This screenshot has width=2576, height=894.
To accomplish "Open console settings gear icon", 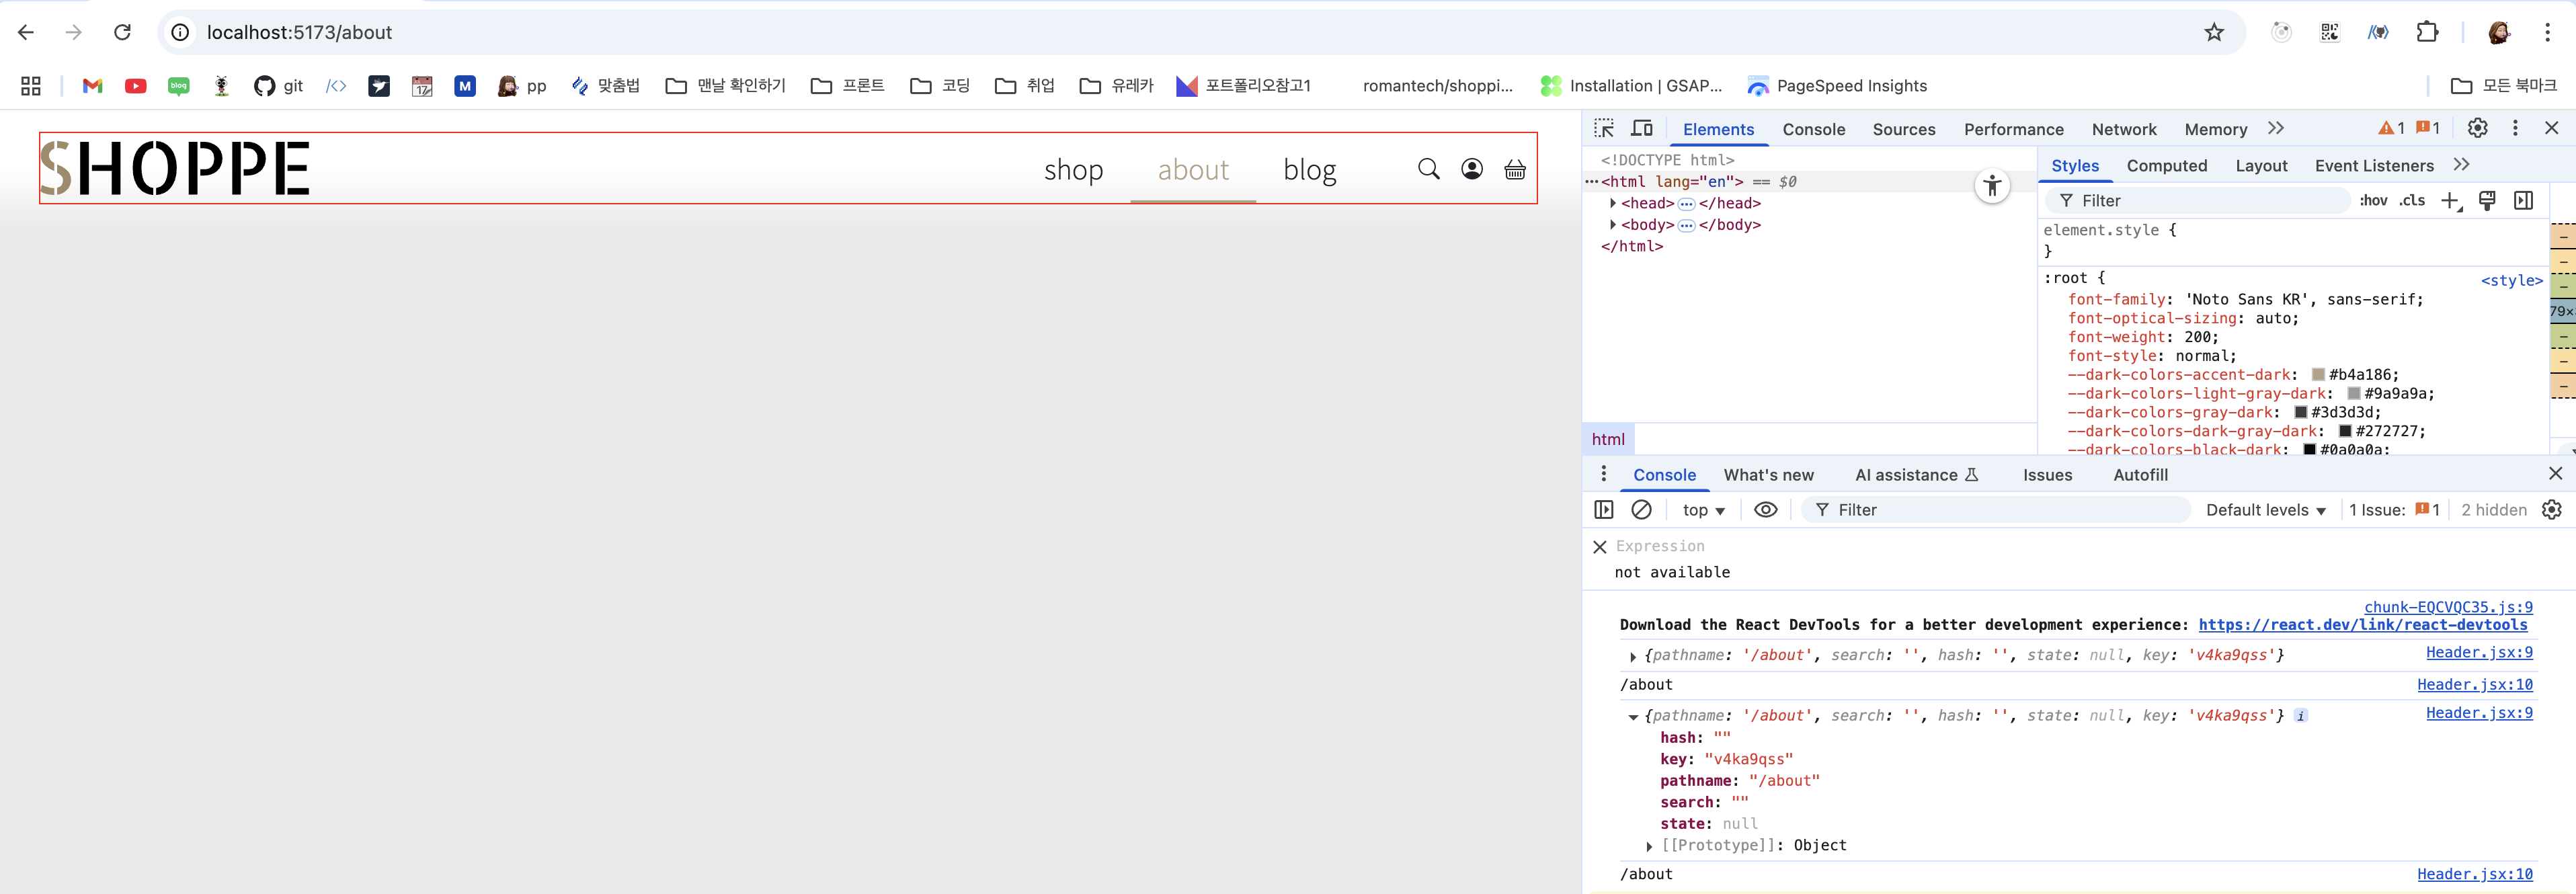I will 2551,510.
